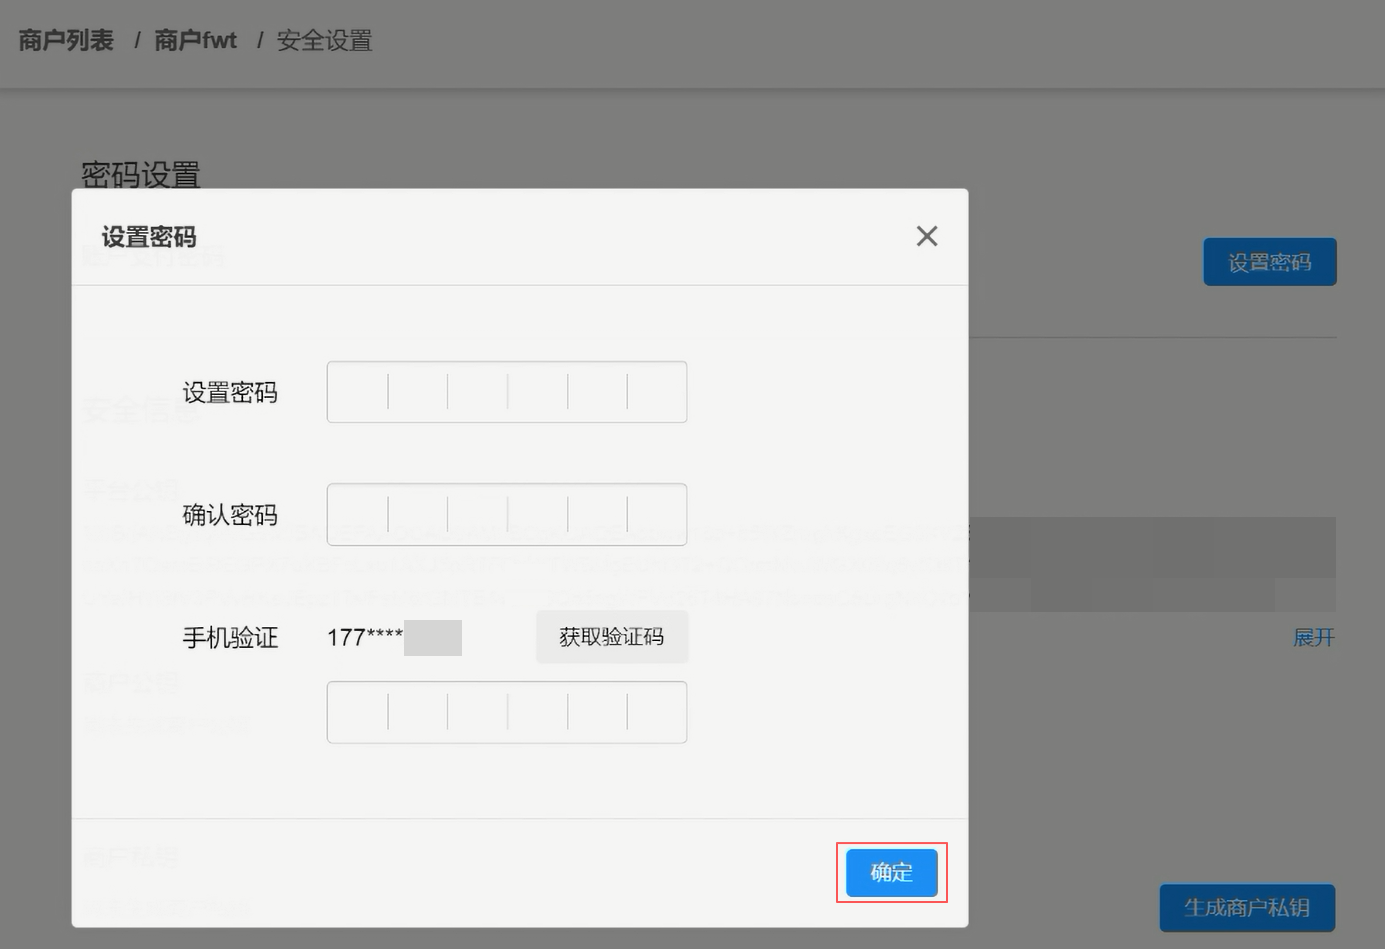
Task: Click the final box of the verification code input
Action: pyautogui.click(x=657, y=712)
